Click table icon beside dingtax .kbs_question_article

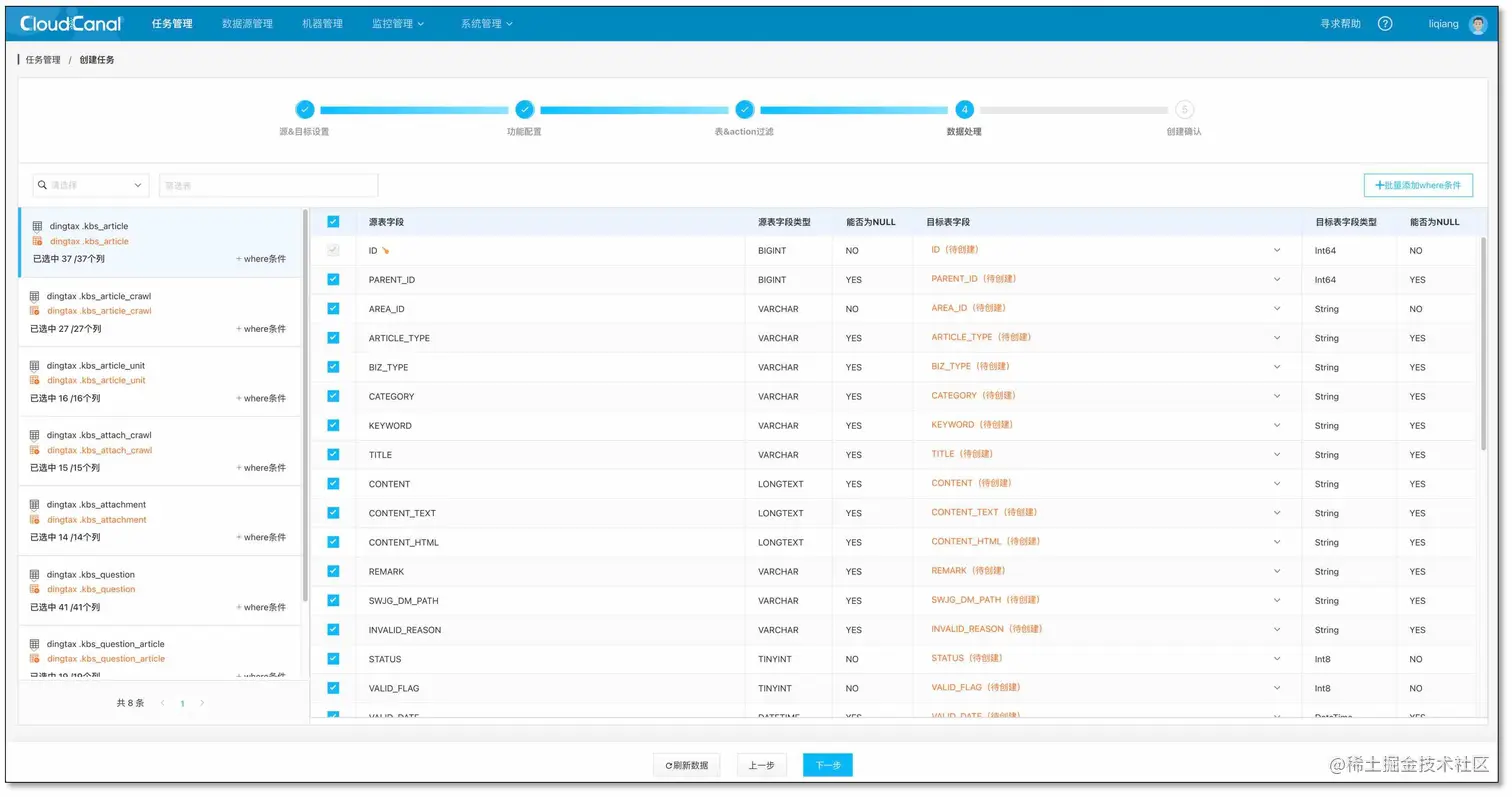(35, 644)
